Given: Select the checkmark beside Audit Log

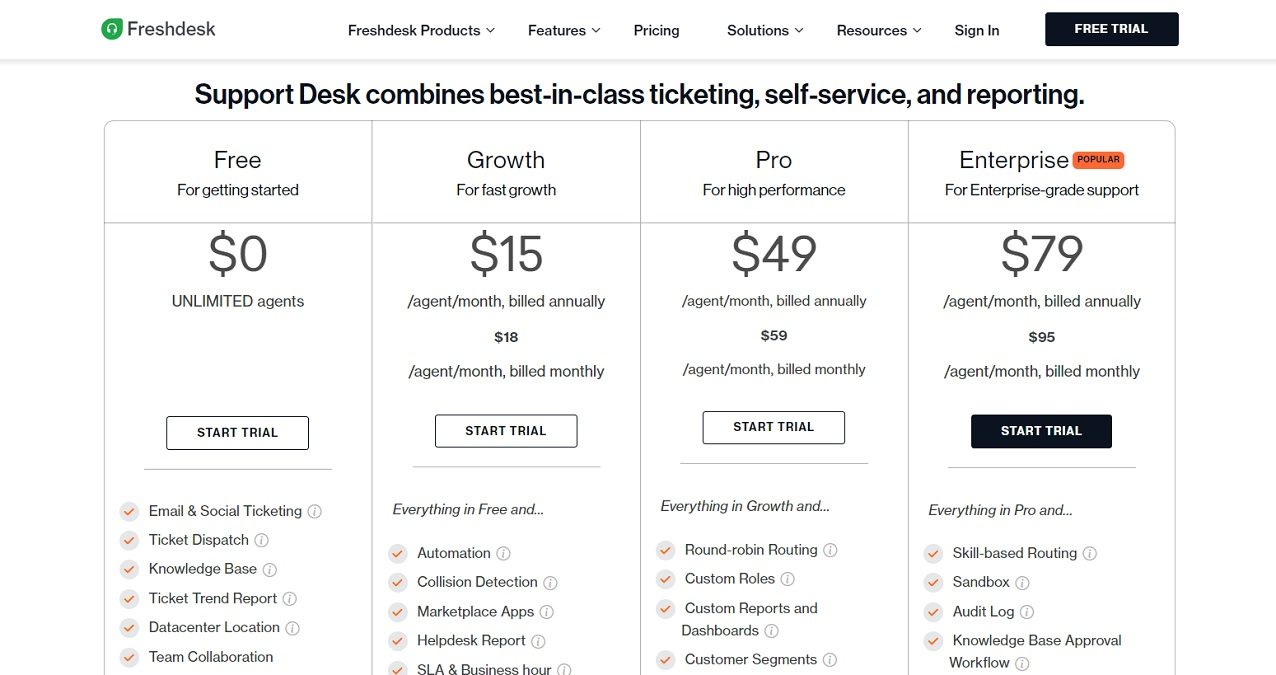Looking at the screenshot, I should coord(933,611).
